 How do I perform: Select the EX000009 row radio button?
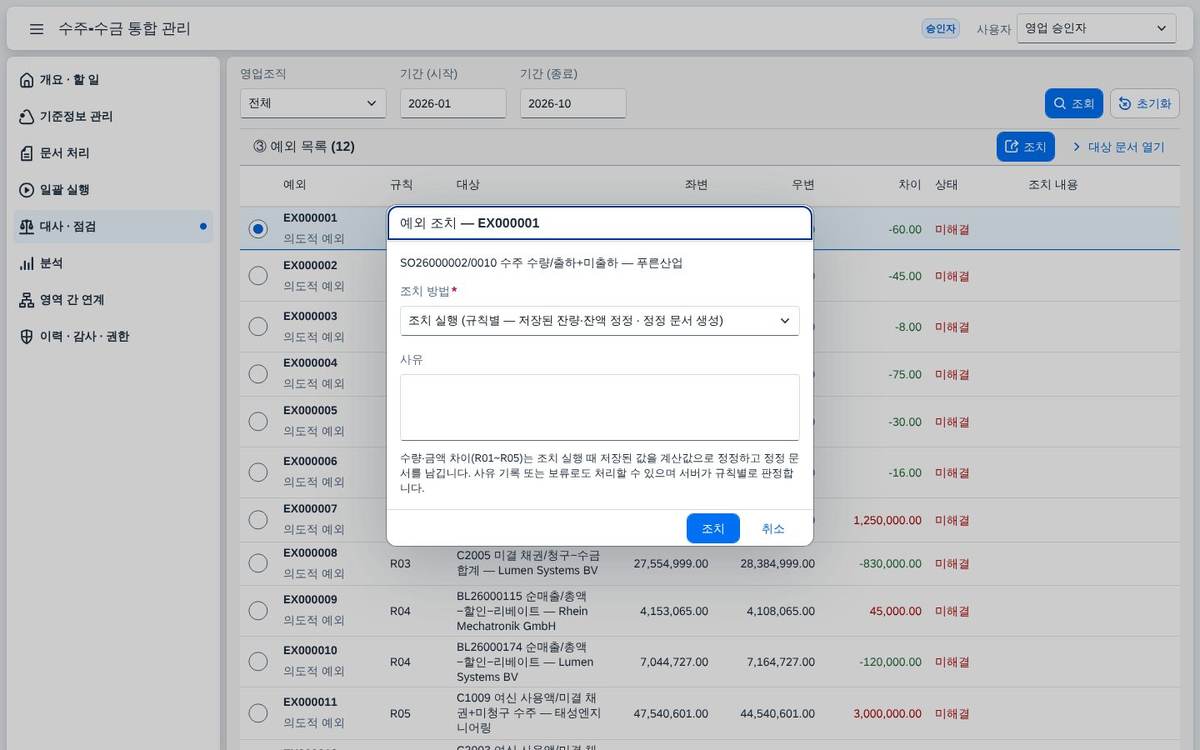tap(258, 610)
